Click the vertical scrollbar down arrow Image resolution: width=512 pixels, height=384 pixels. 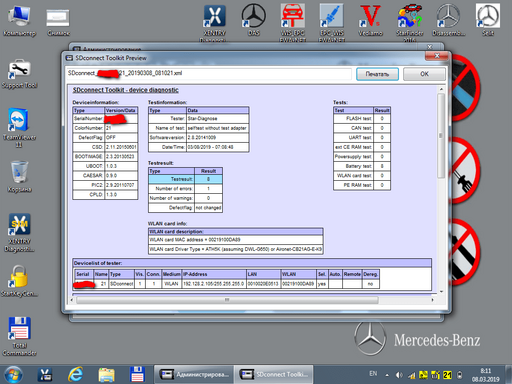click(441, 292)
